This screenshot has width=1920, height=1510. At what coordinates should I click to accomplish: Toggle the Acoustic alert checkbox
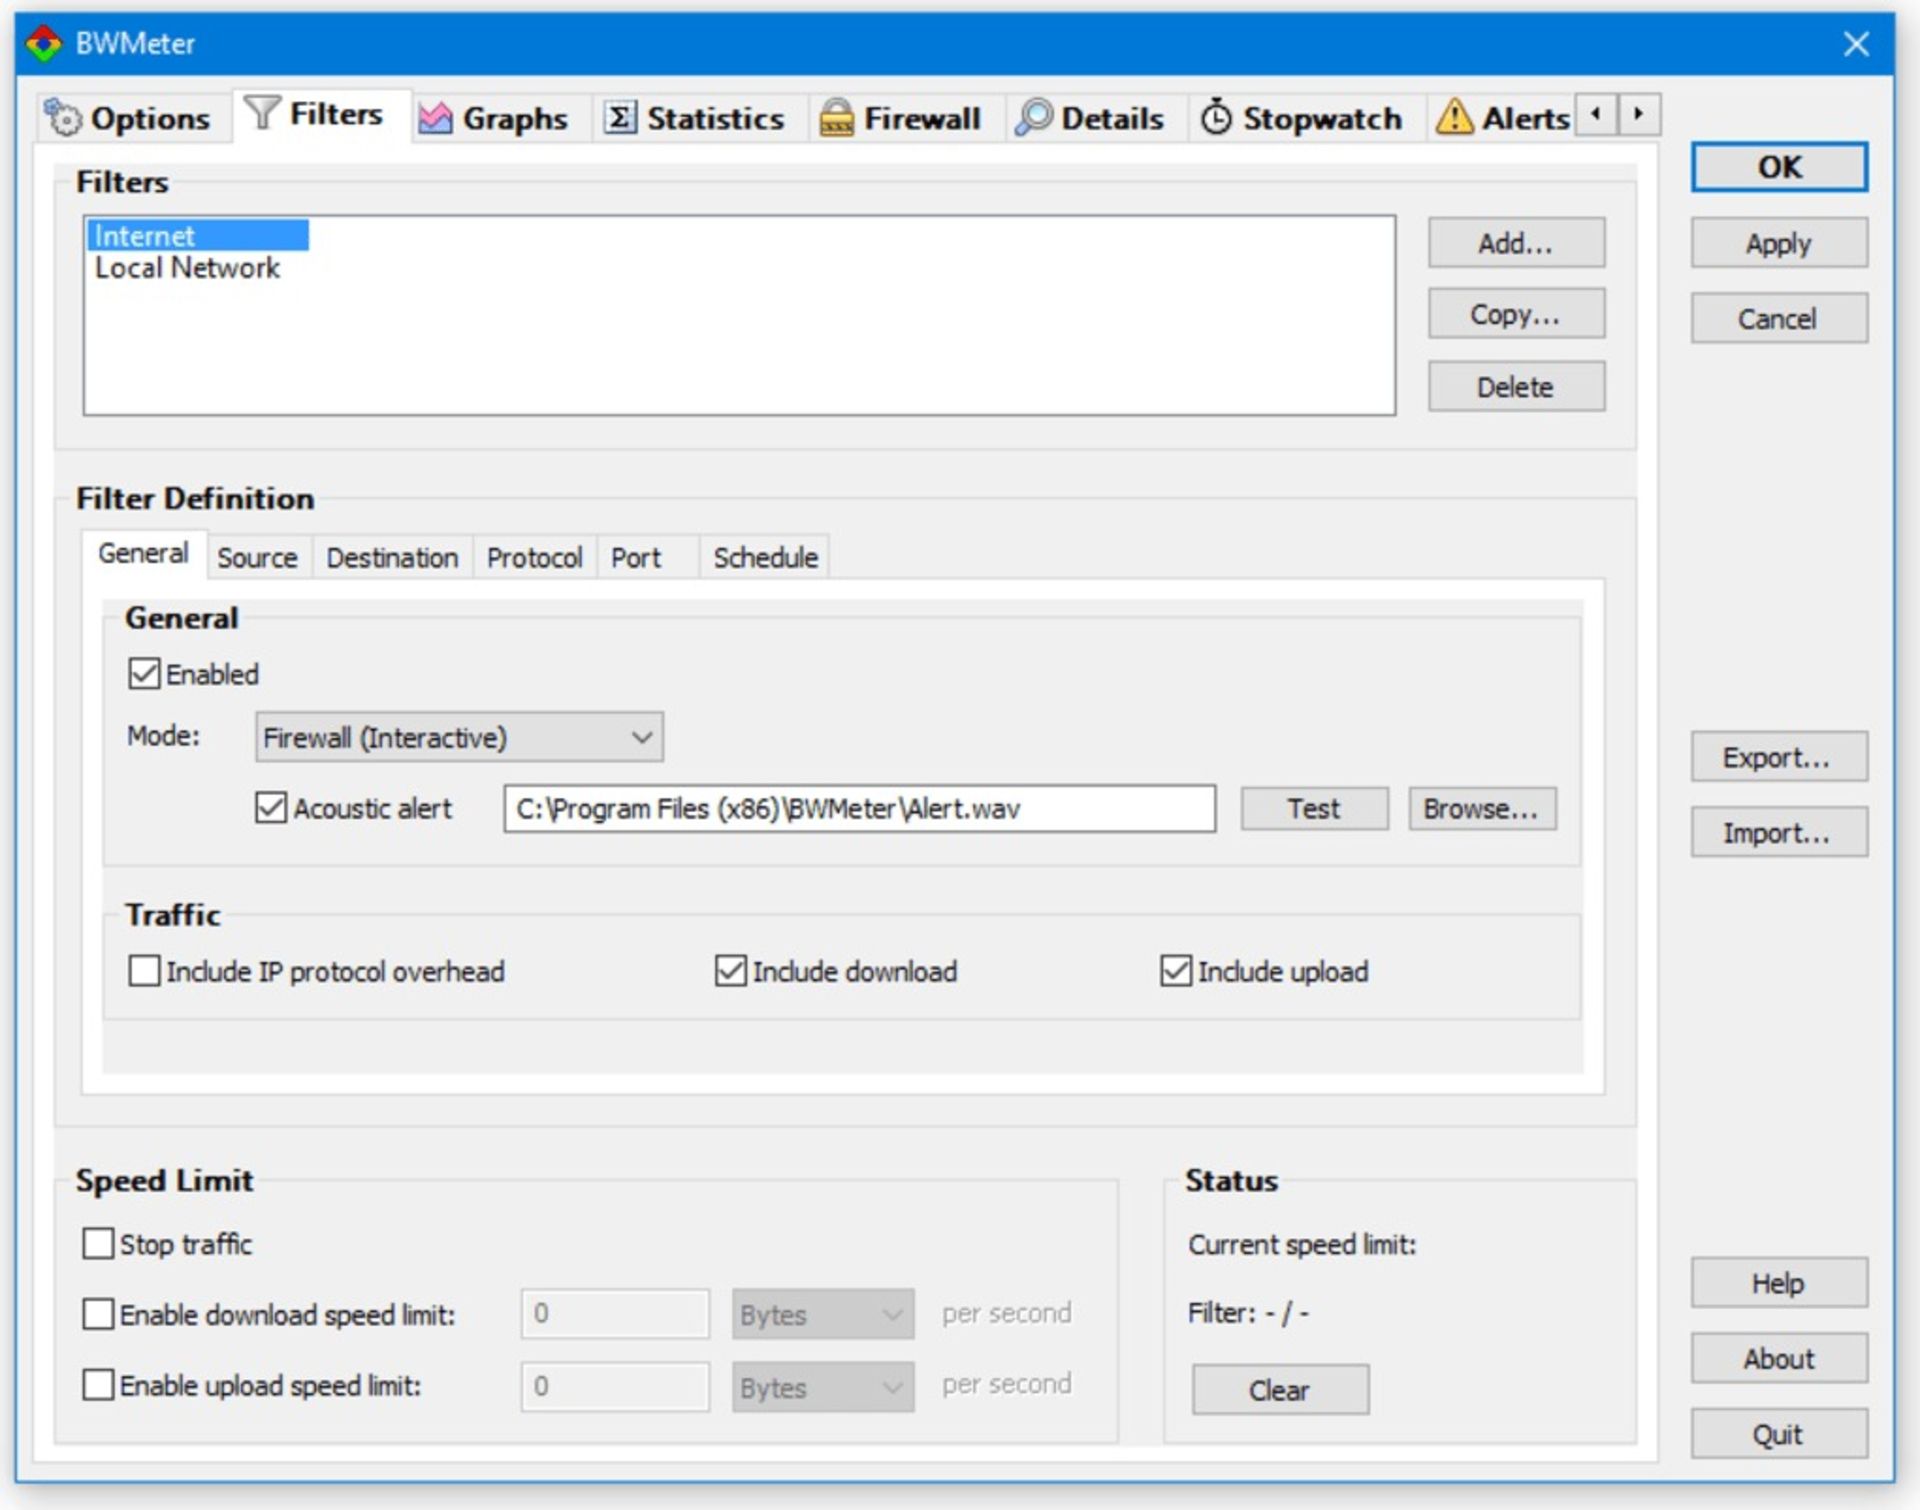coord(271,808)
